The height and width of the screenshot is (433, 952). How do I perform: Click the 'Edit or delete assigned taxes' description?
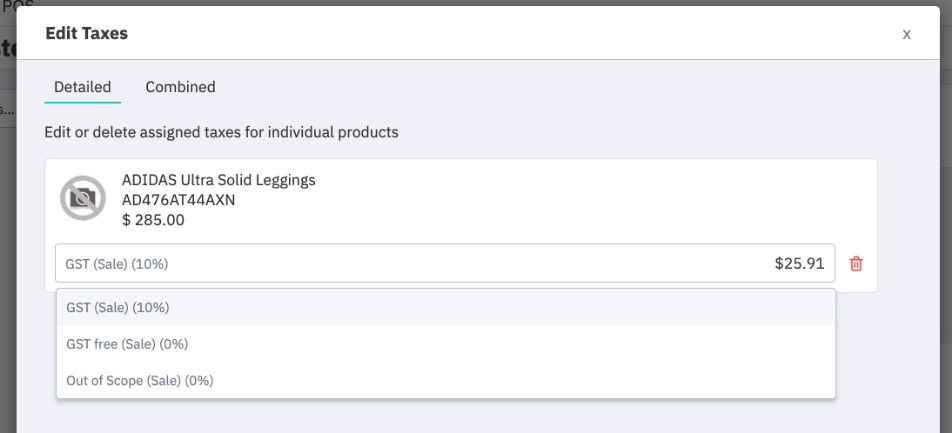click(222, 132)
